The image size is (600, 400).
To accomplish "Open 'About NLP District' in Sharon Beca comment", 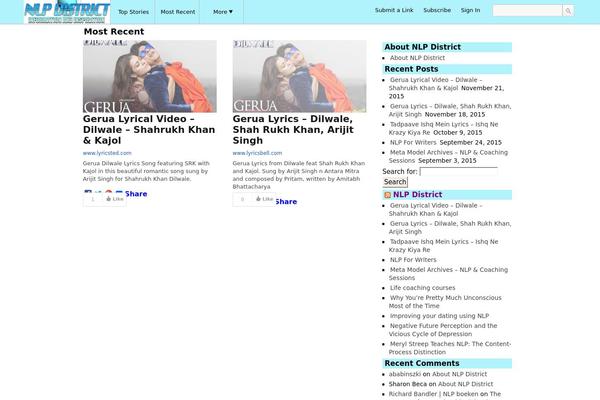I will point(465,384).
